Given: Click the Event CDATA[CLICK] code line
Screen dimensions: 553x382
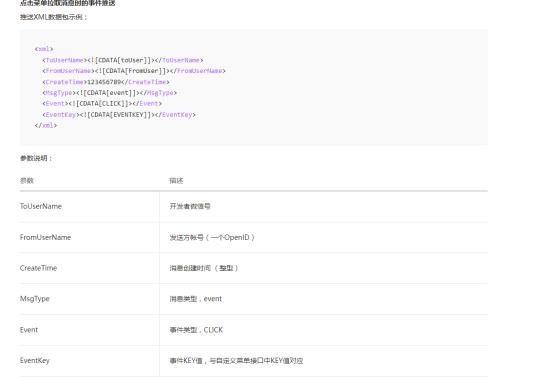Looking at the screenshot, I should [102, 104].
